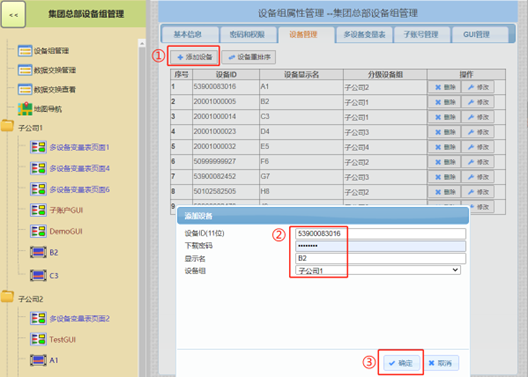
Task: Select device C3 in the tree
Action: tap(44, 275)
